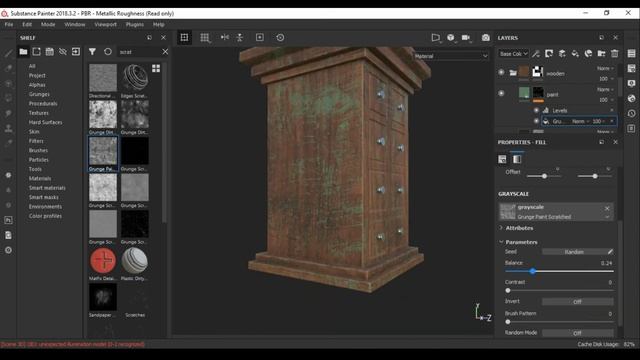640x360 pixels.
Task: Select Alphas category in shelf
Action: (37, 85)
